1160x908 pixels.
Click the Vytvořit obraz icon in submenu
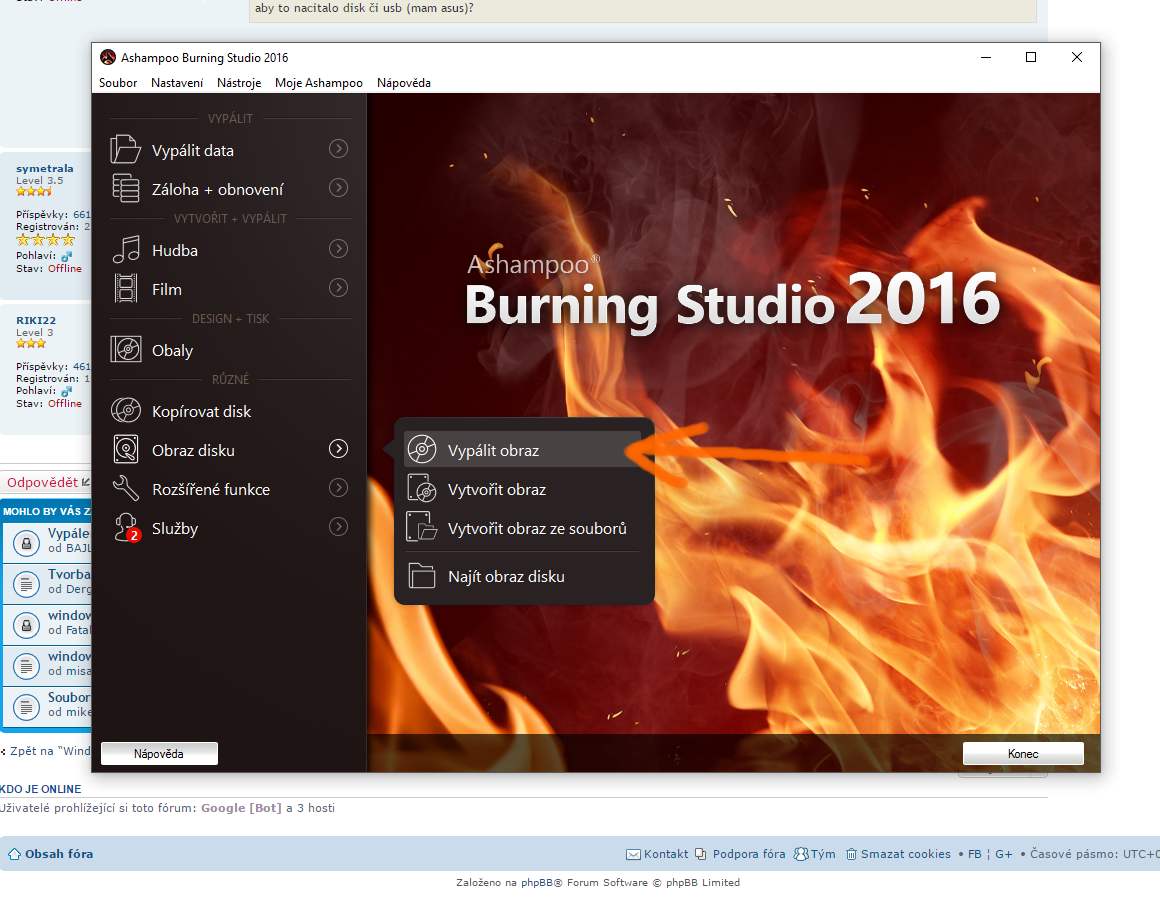[x=422, y=488]
